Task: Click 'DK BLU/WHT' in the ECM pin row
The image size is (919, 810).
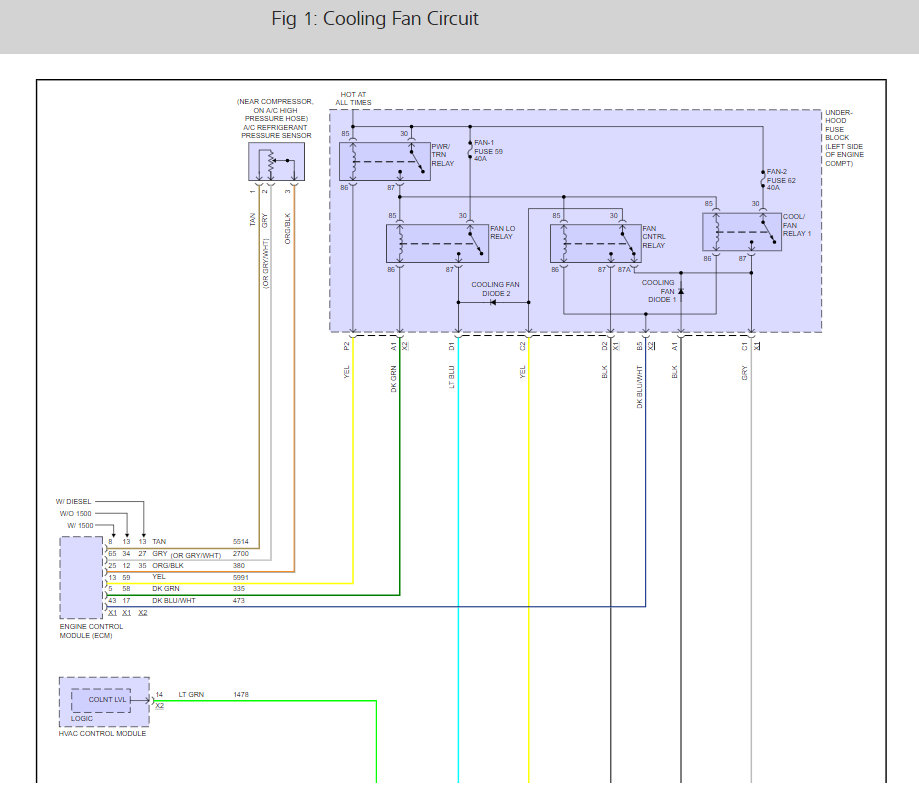Action: [173, 601]
